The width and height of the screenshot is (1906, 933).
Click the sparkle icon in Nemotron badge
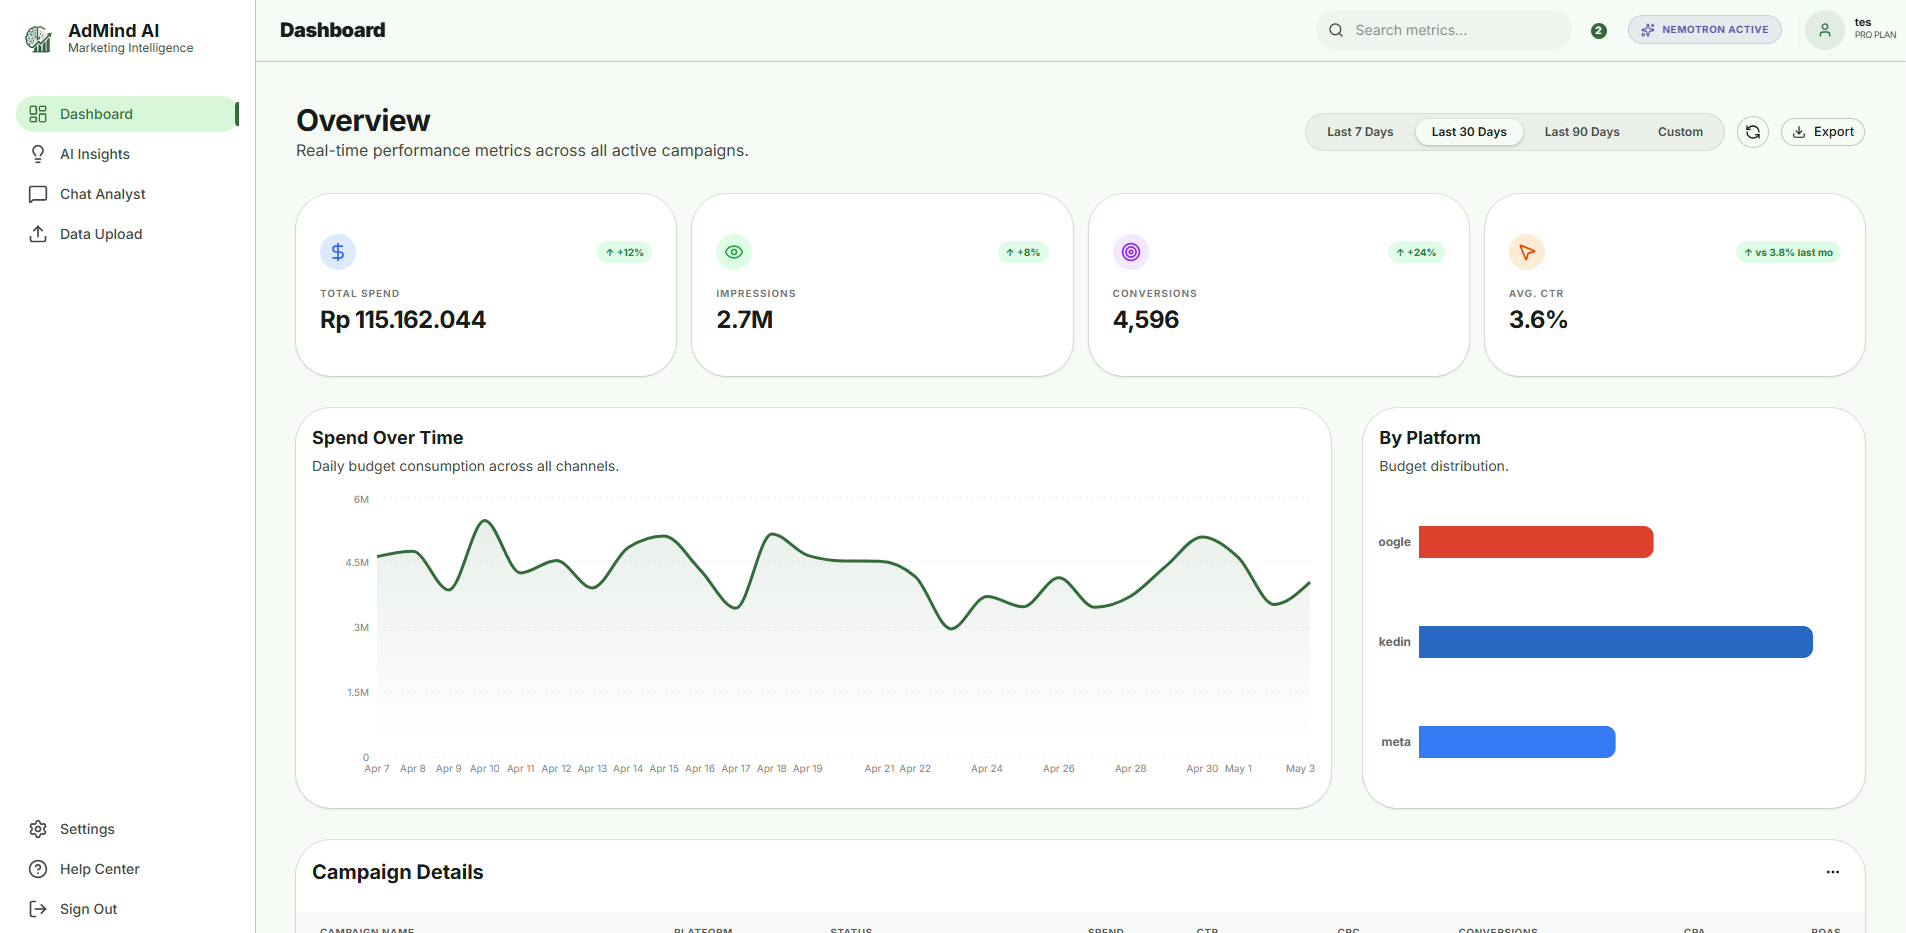coord(1648,30)
